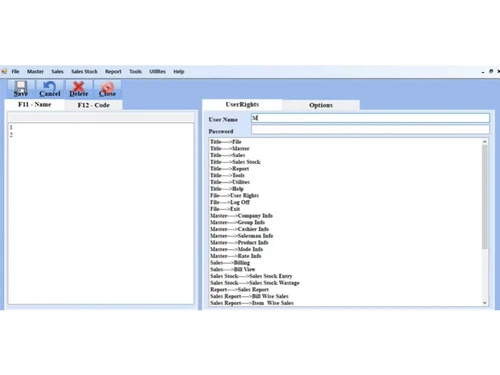Select the Title---->Utilites entry
The image size is (500, 375).
230,182
